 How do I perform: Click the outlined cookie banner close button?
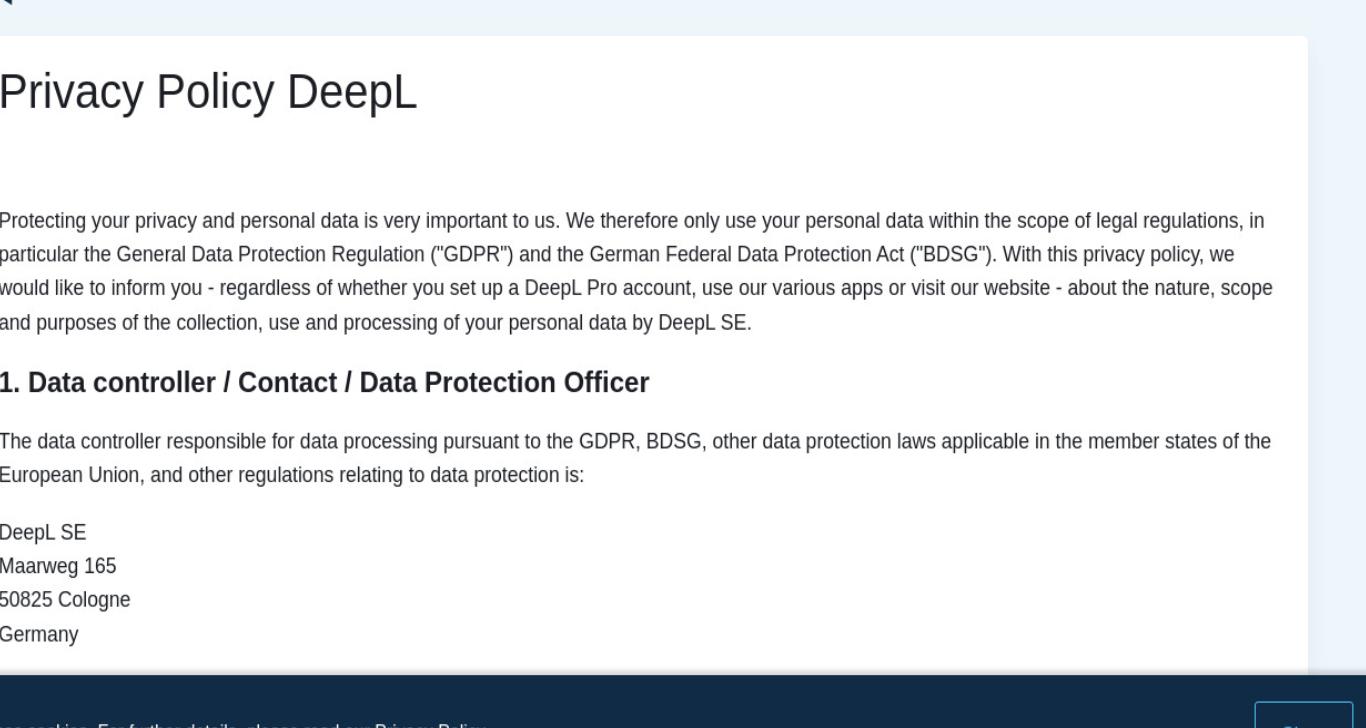[x=1303, y=715]
